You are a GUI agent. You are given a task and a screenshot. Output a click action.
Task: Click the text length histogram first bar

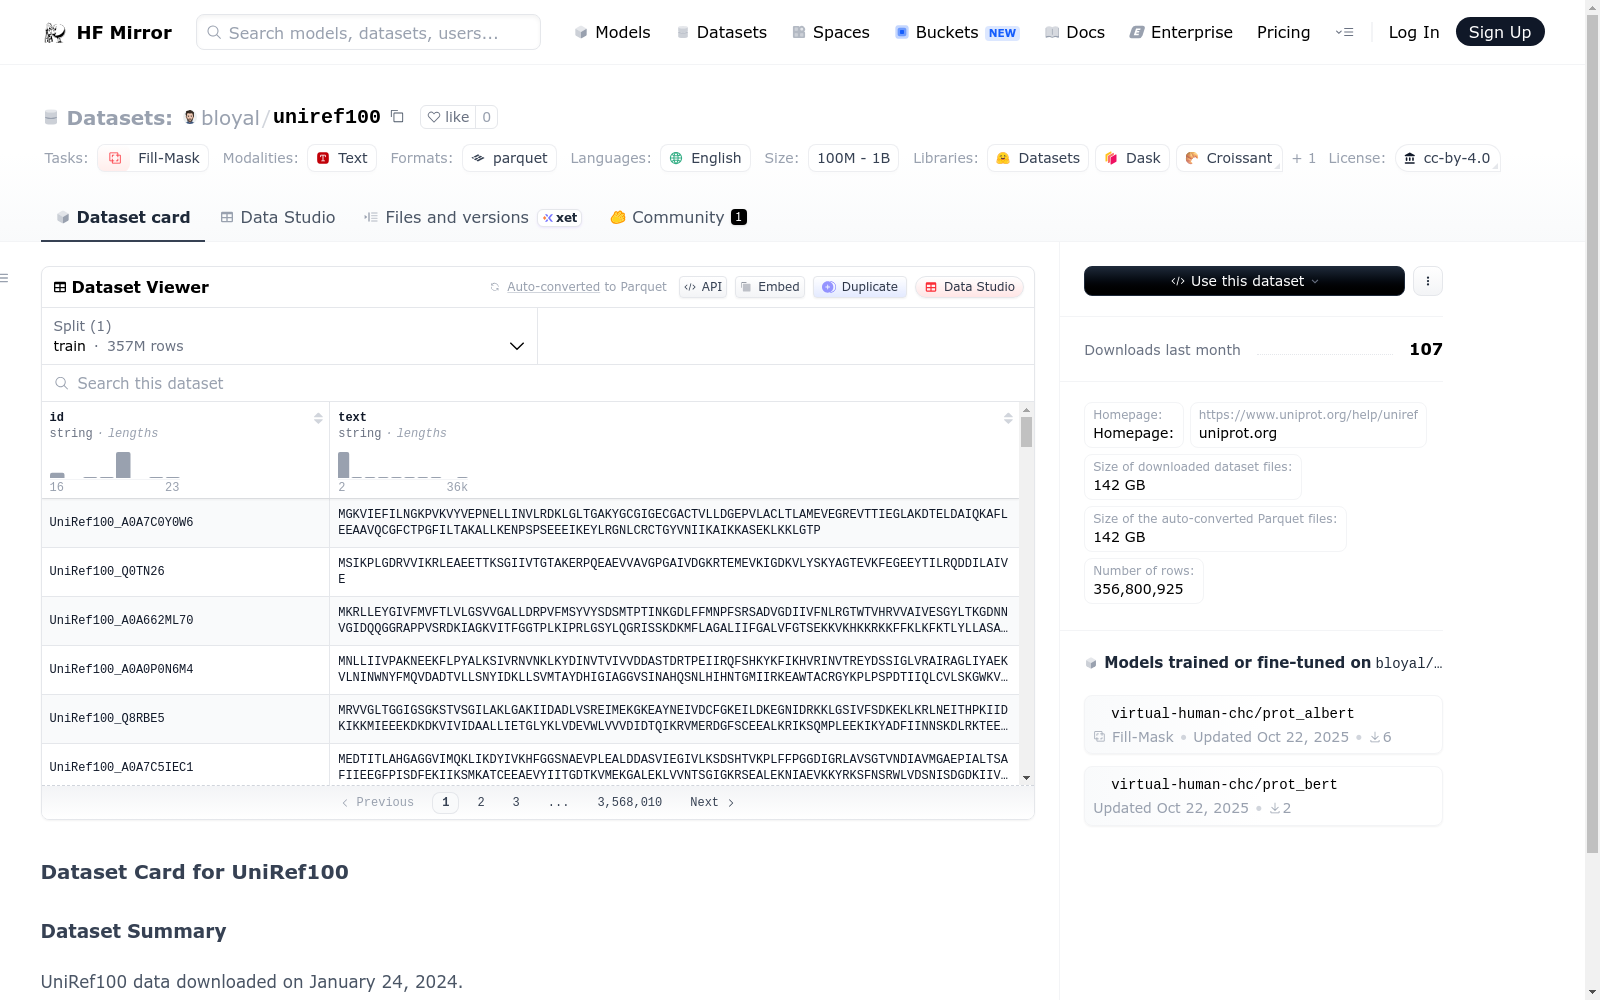344,465
